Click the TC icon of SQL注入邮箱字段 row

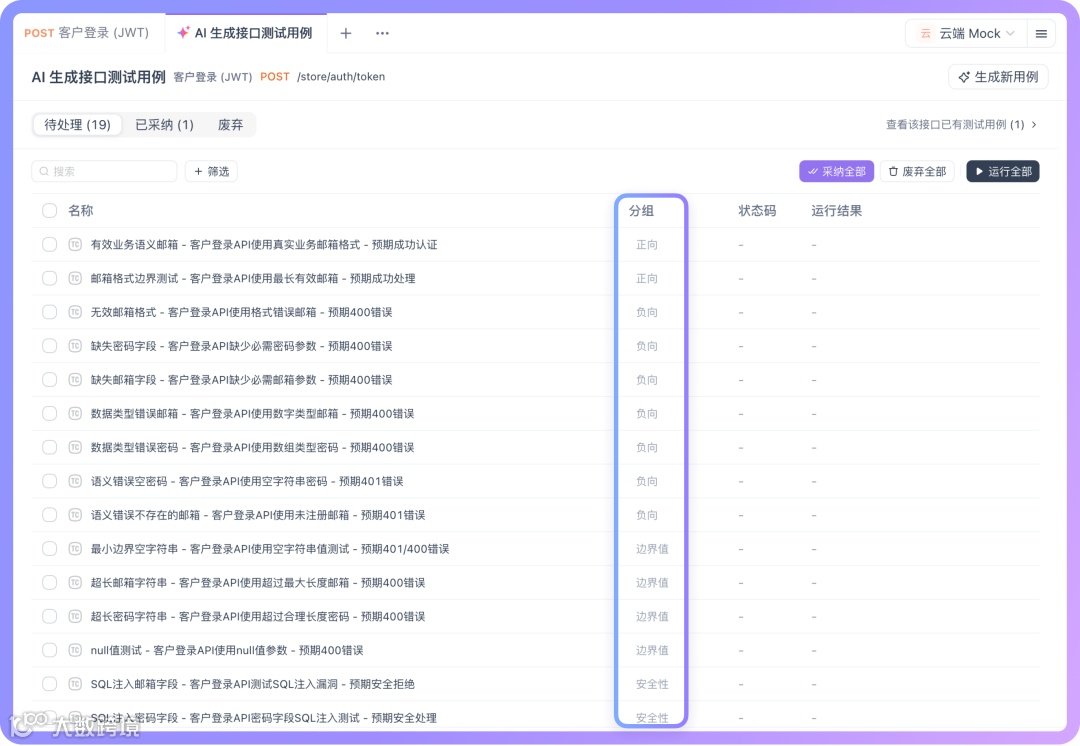coord(75,683)
